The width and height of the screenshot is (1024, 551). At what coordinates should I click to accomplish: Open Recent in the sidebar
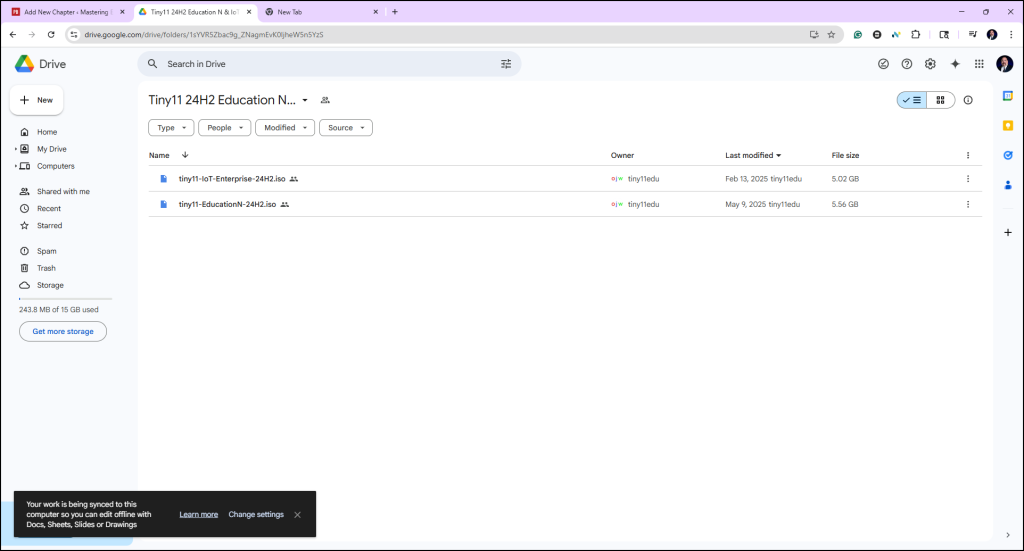coord(49,208)
